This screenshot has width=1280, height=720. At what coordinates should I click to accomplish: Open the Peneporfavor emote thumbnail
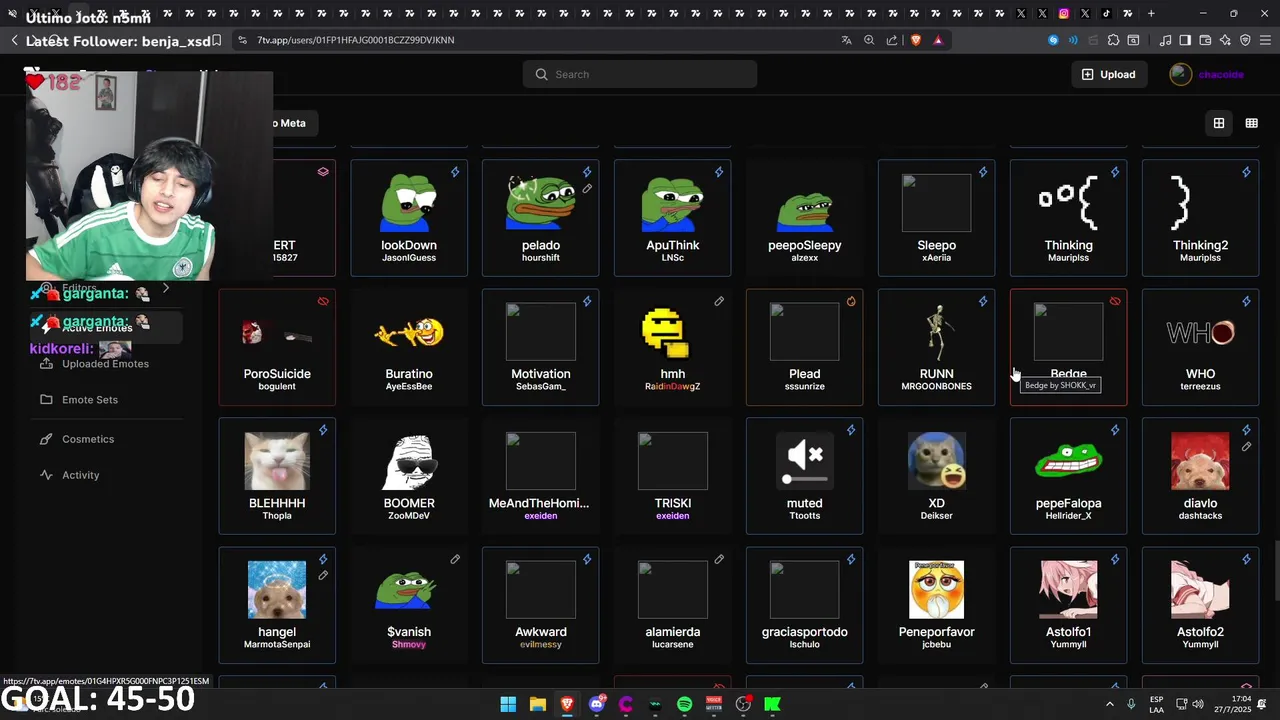937,590
